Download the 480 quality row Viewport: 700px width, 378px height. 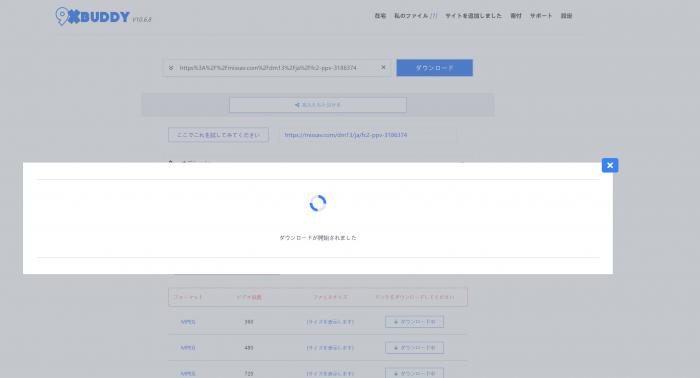(x=414, y=348)
